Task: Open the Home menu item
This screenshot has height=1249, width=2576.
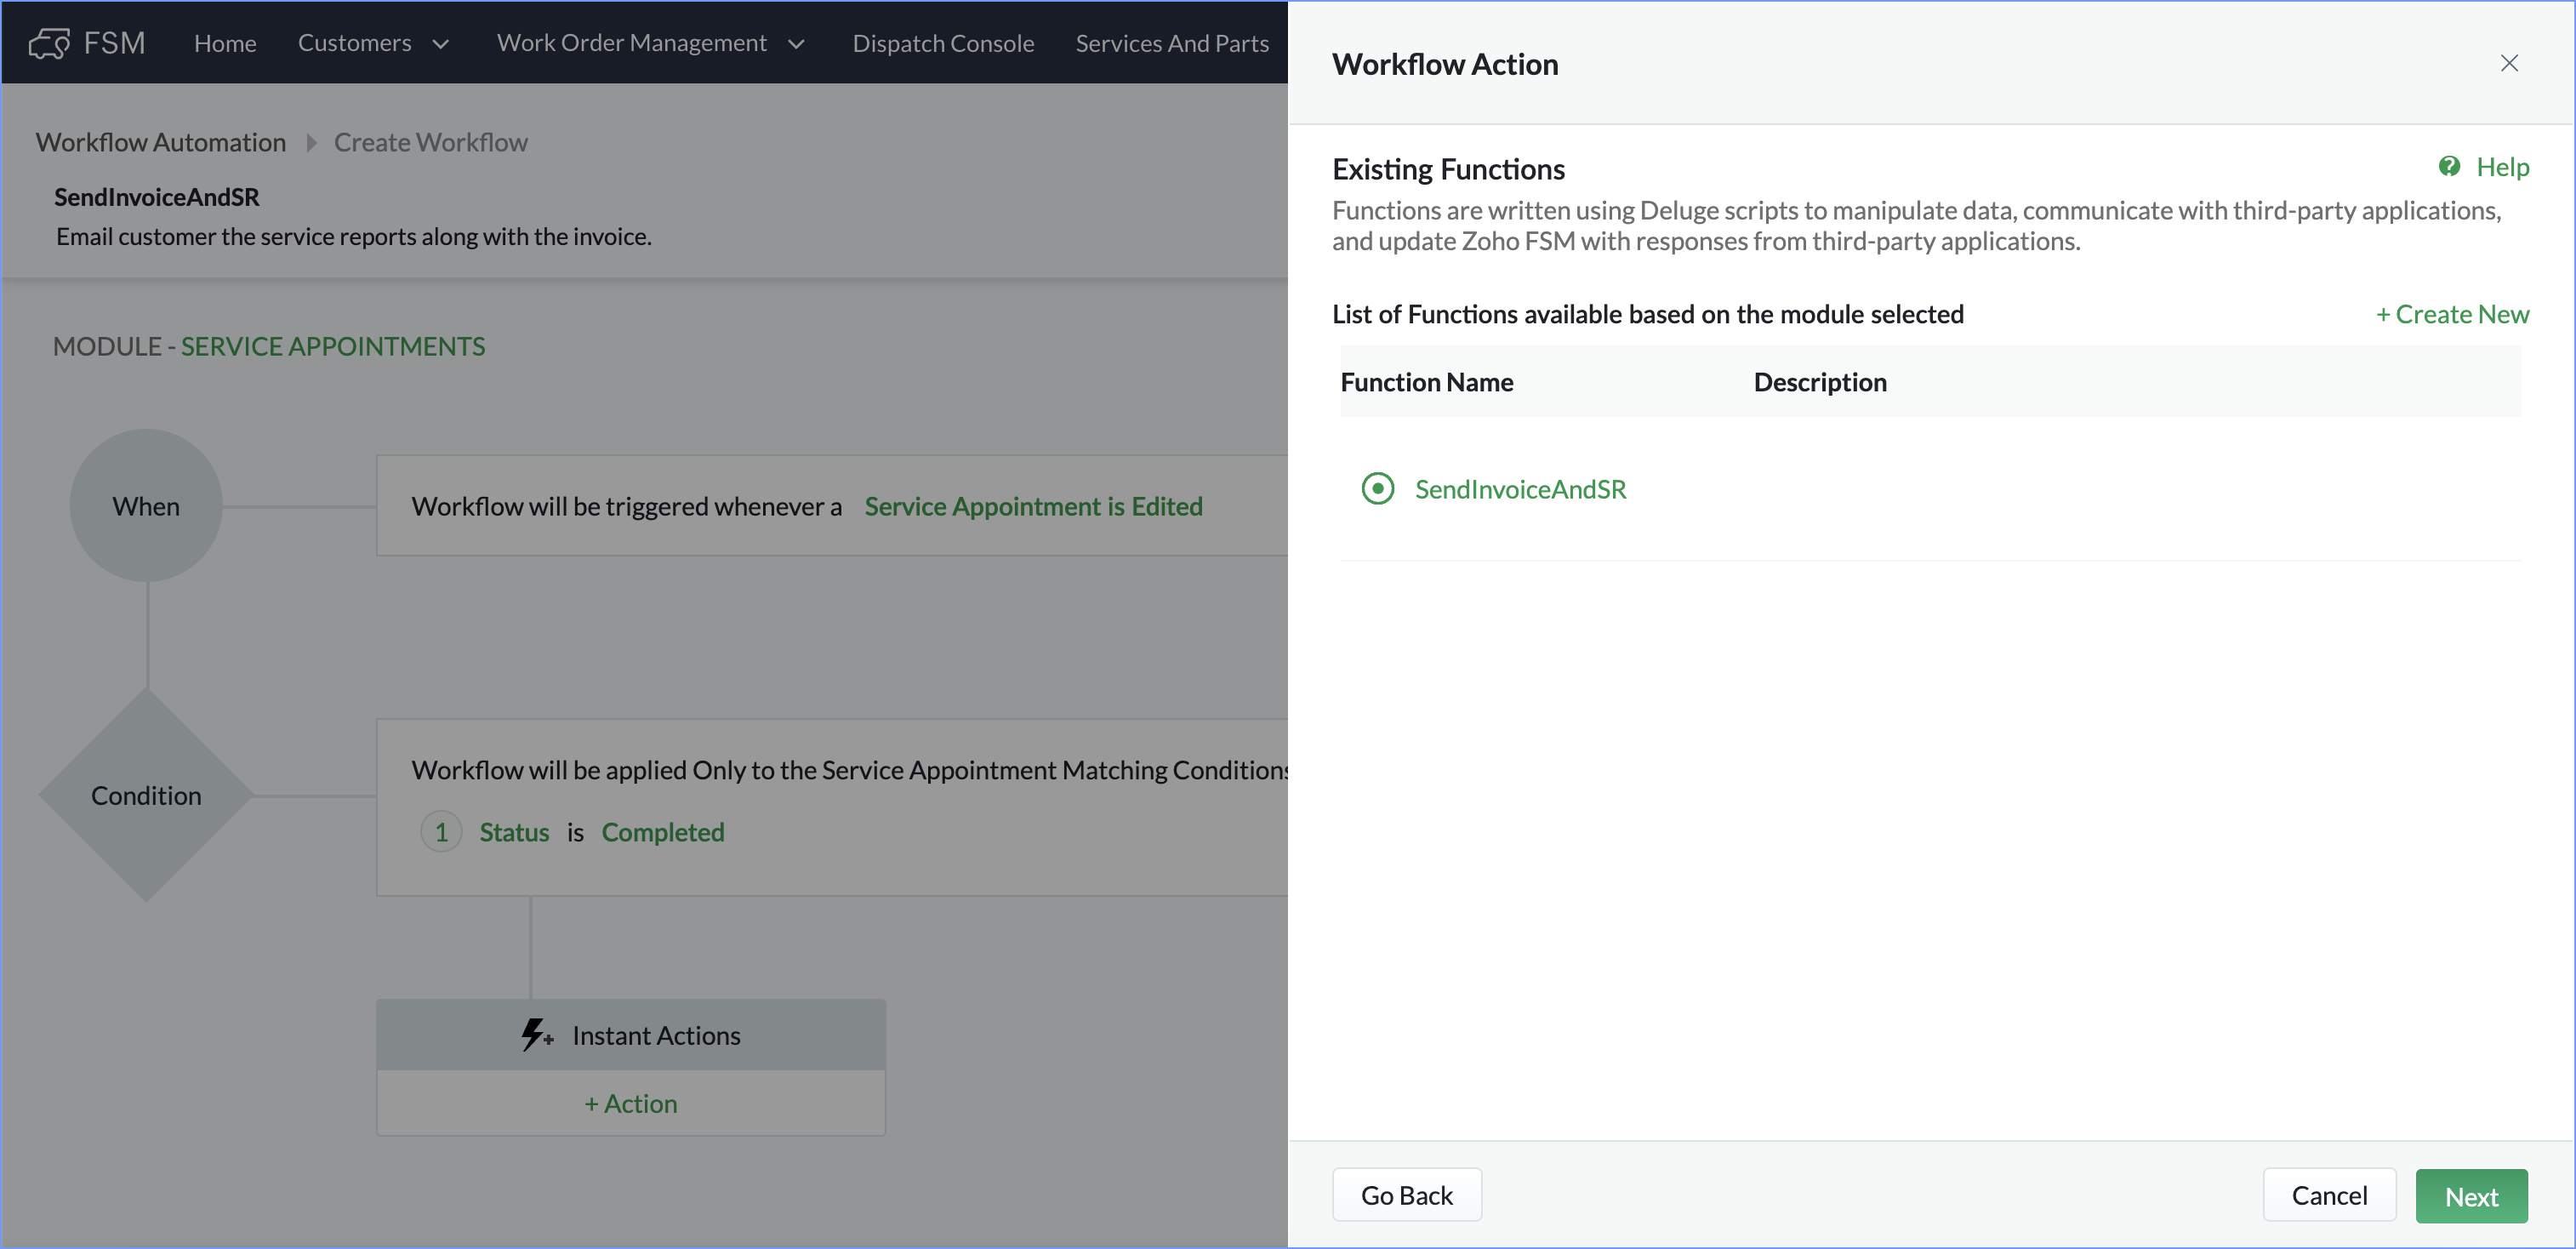Action: tap(225, 43)
